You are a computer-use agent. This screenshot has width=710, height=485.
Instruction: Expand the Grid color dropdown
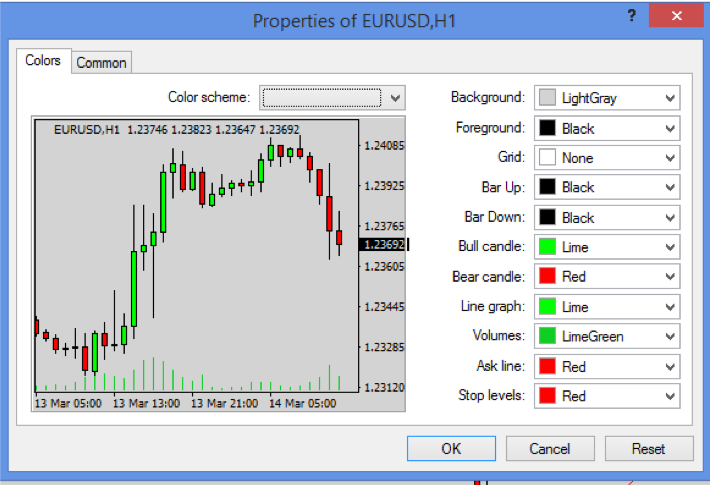[607, 158]
